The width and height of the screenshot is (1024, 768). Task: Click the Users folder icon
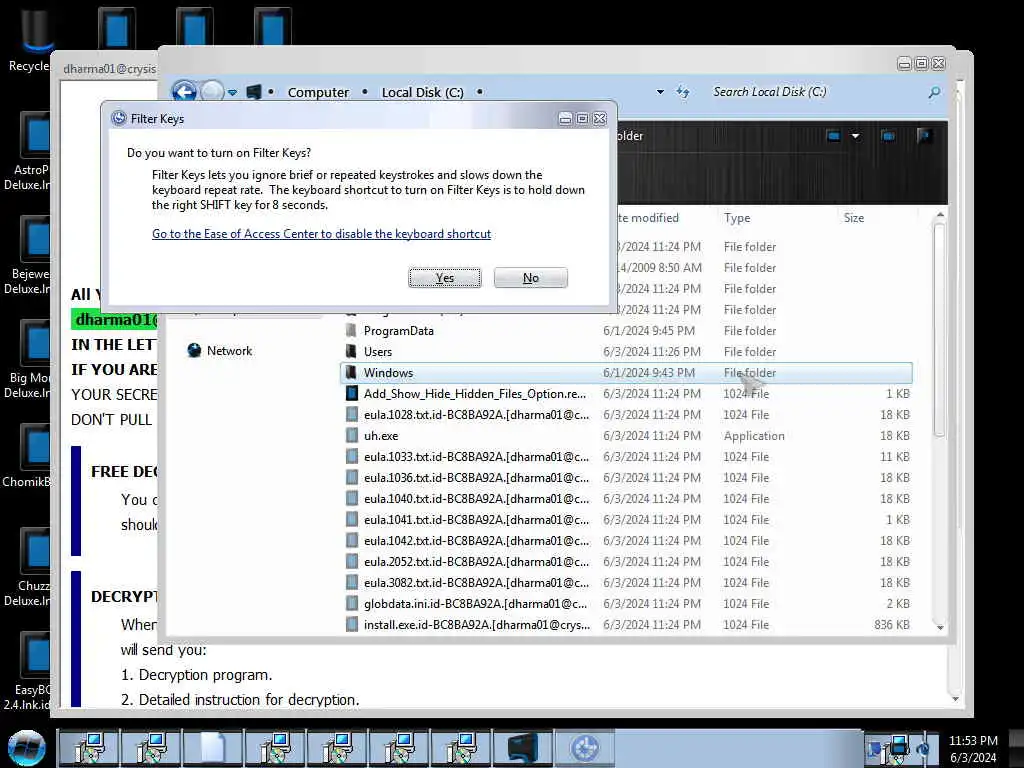tap(351, 351)
